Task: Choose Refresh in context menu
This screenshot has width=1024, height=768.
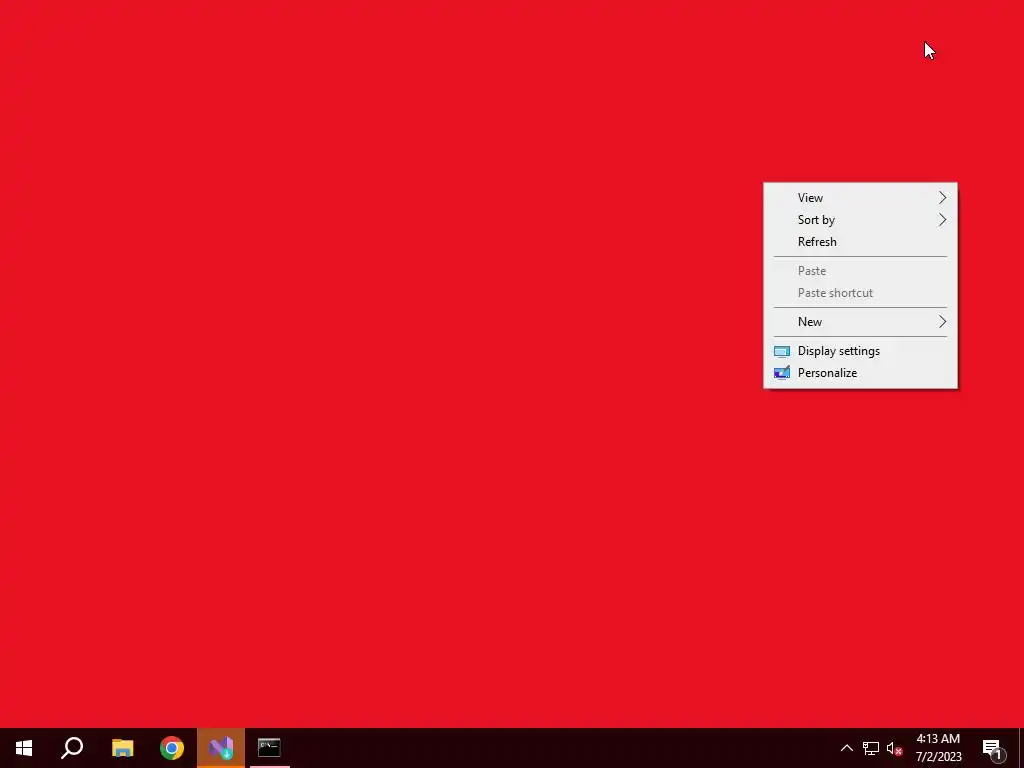Action: click(860, 242)
